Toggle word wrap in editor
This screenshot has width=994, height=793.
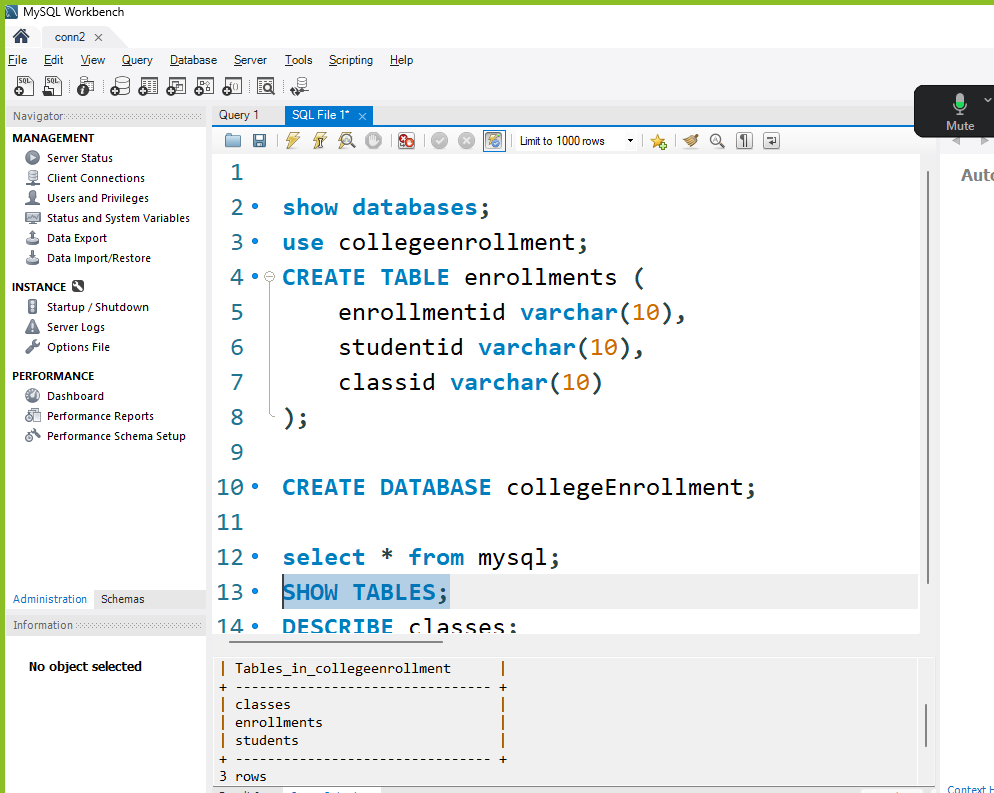pos(771,141)
